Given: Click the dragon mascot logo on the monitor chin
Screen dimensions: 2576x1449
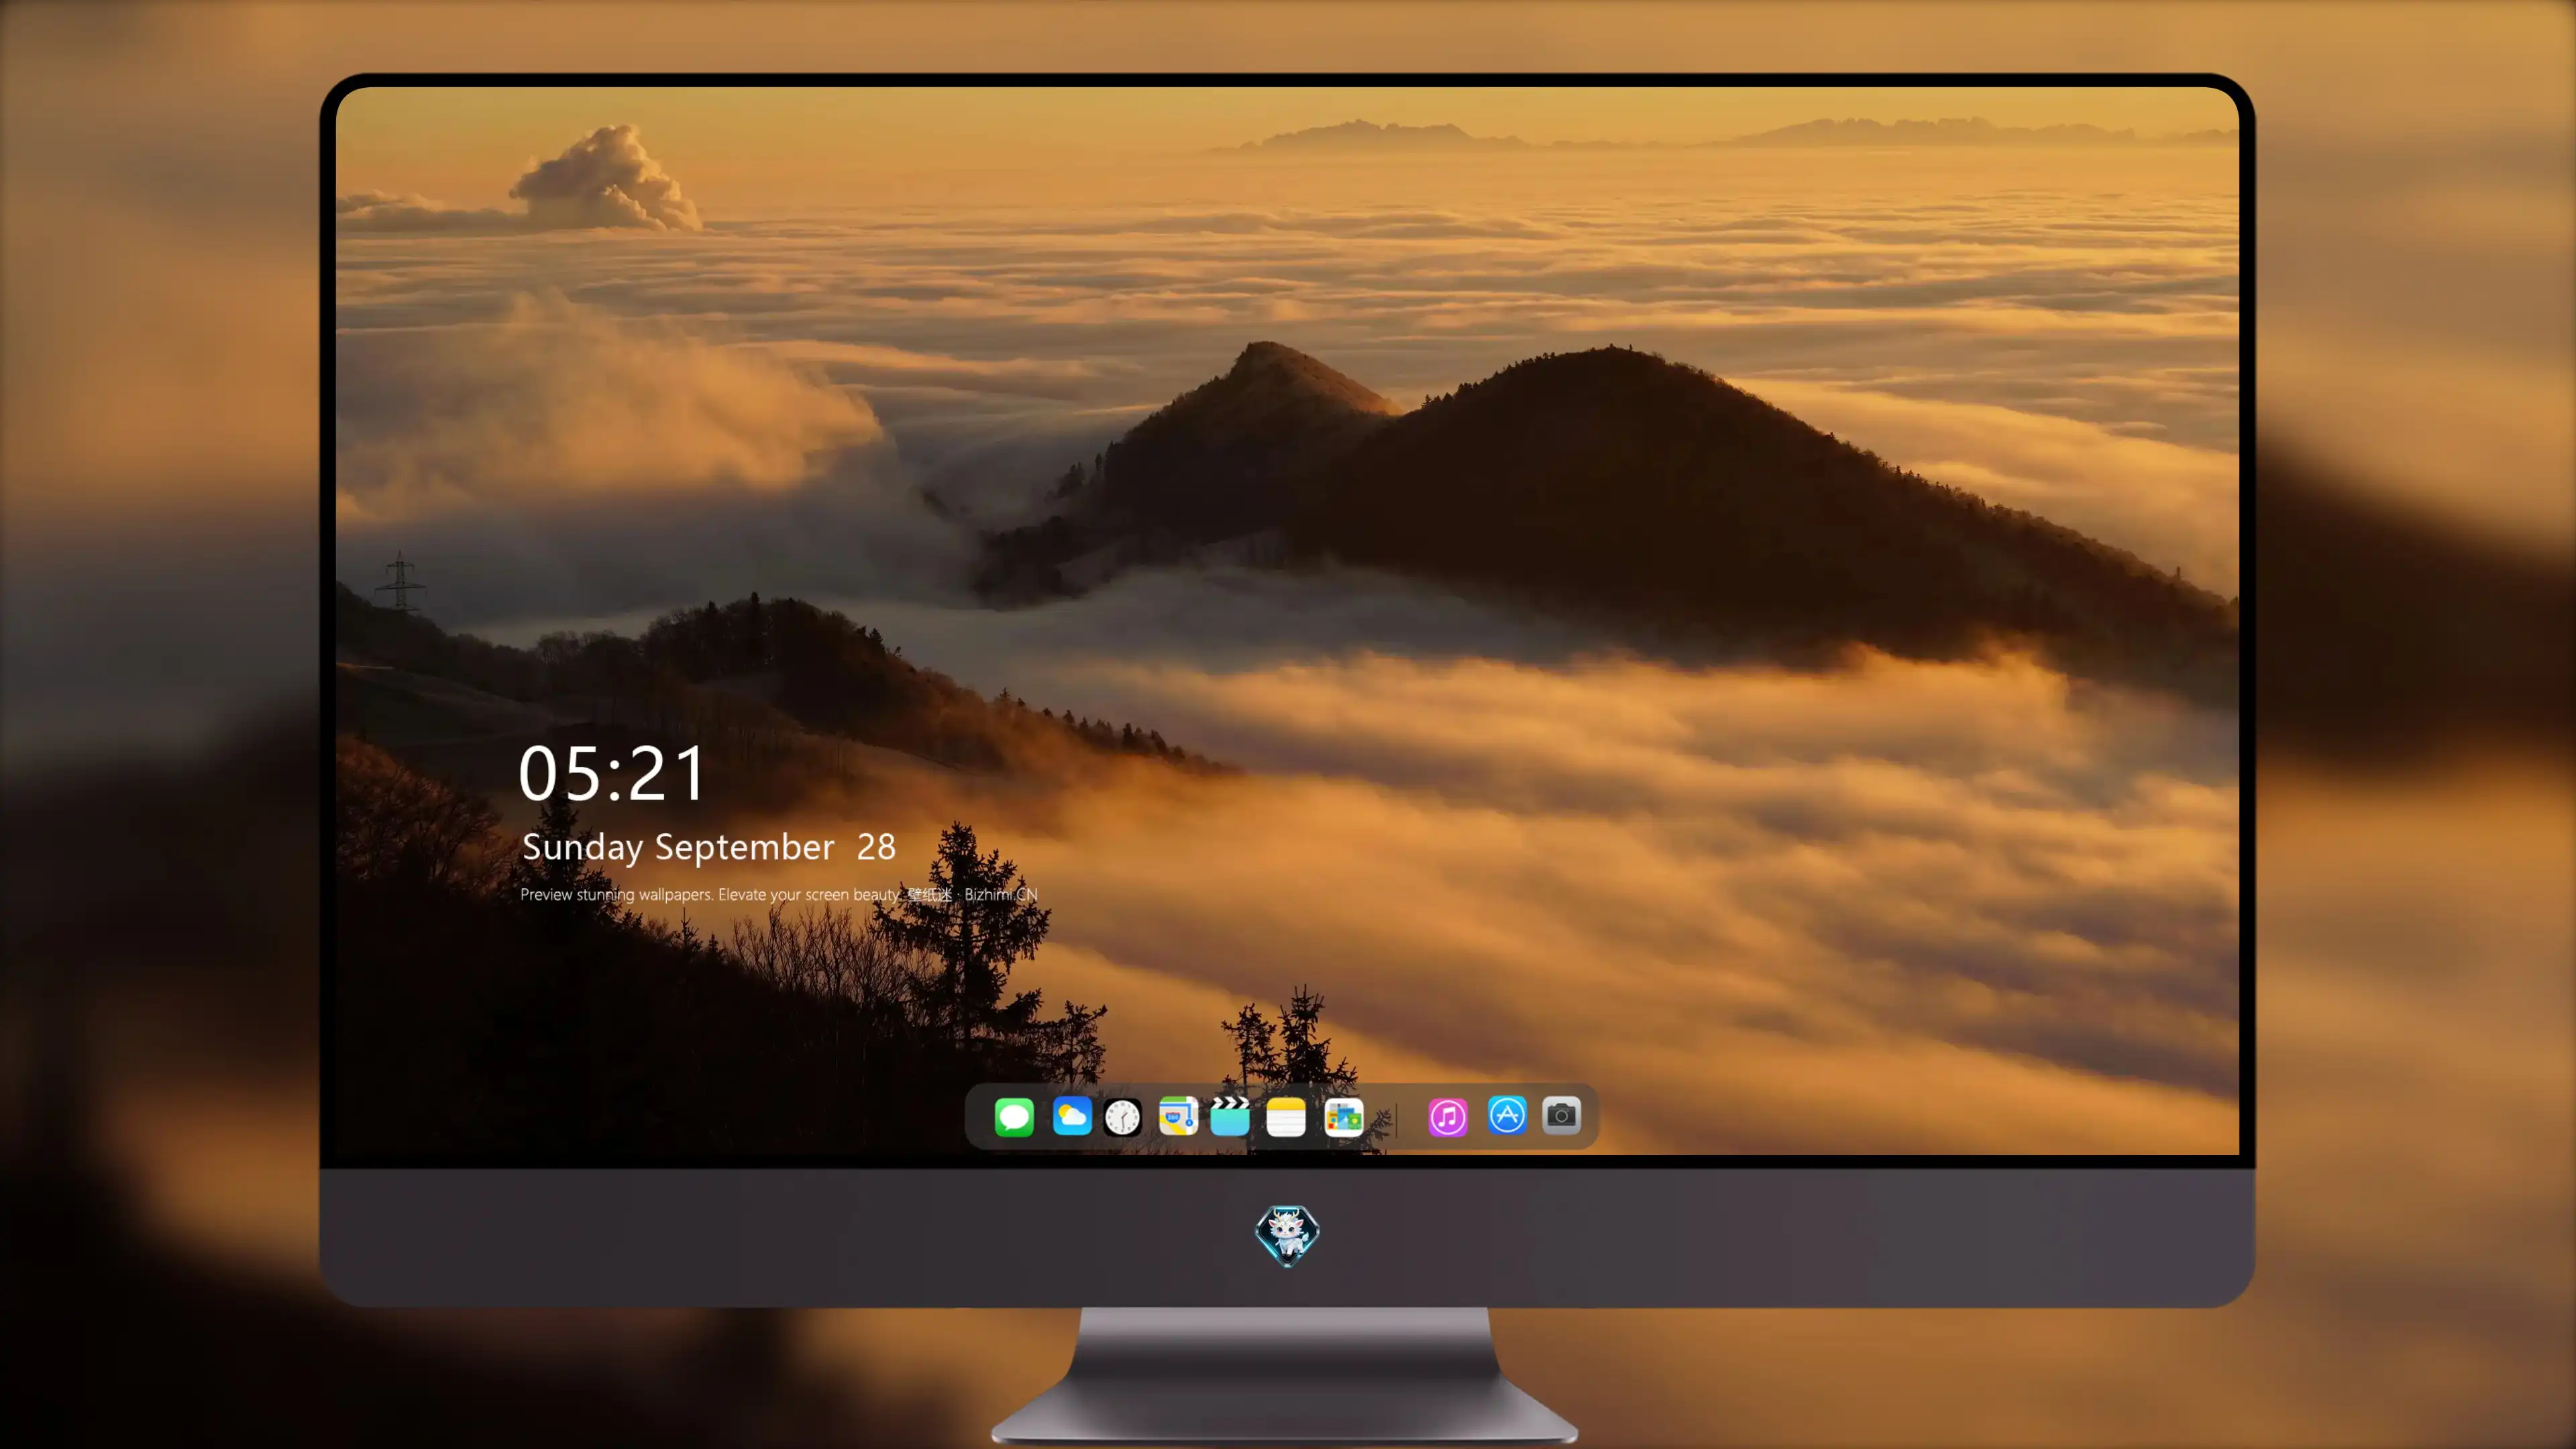Looking at the screenshot, I should tap(1287, 1236).
